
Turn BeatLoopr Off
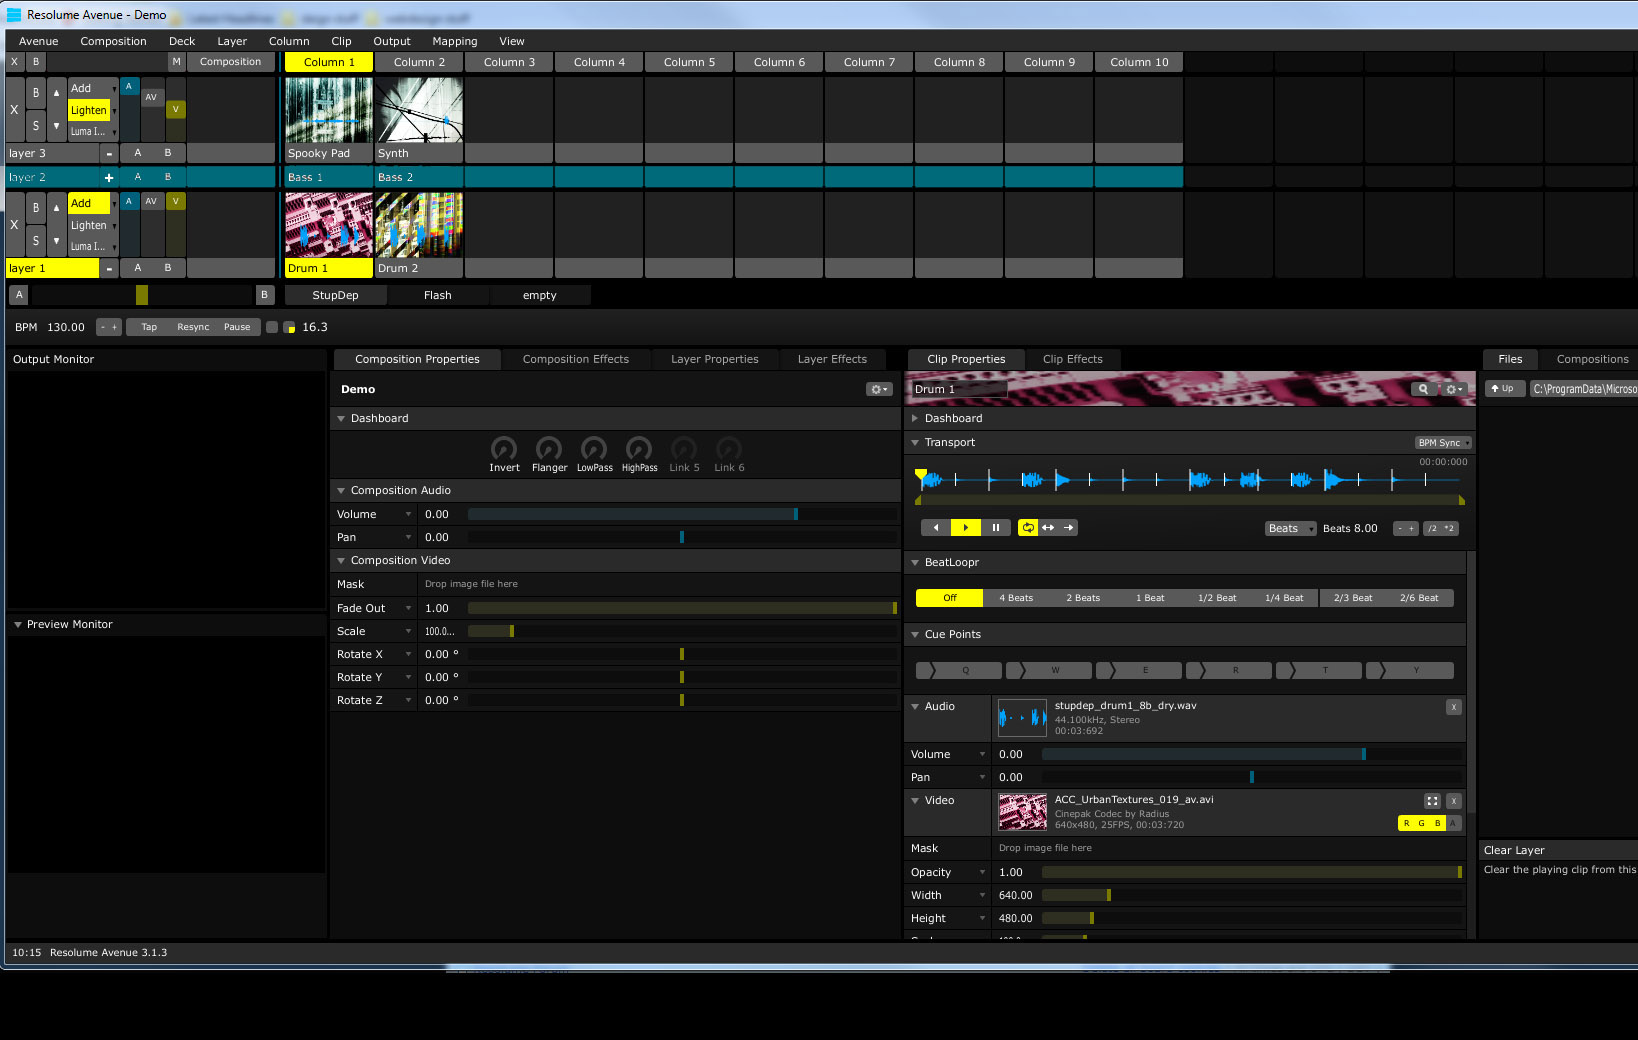947,597
